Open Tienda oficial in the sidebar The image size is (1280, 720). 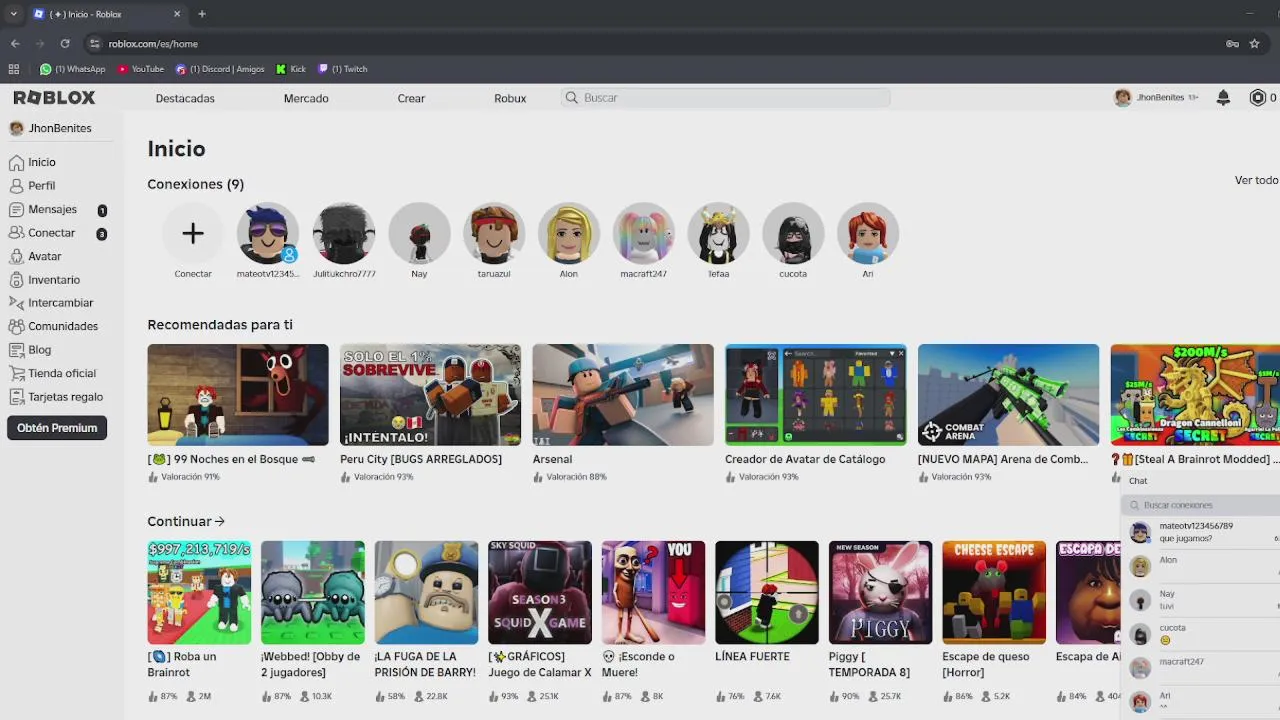point(52,373)
